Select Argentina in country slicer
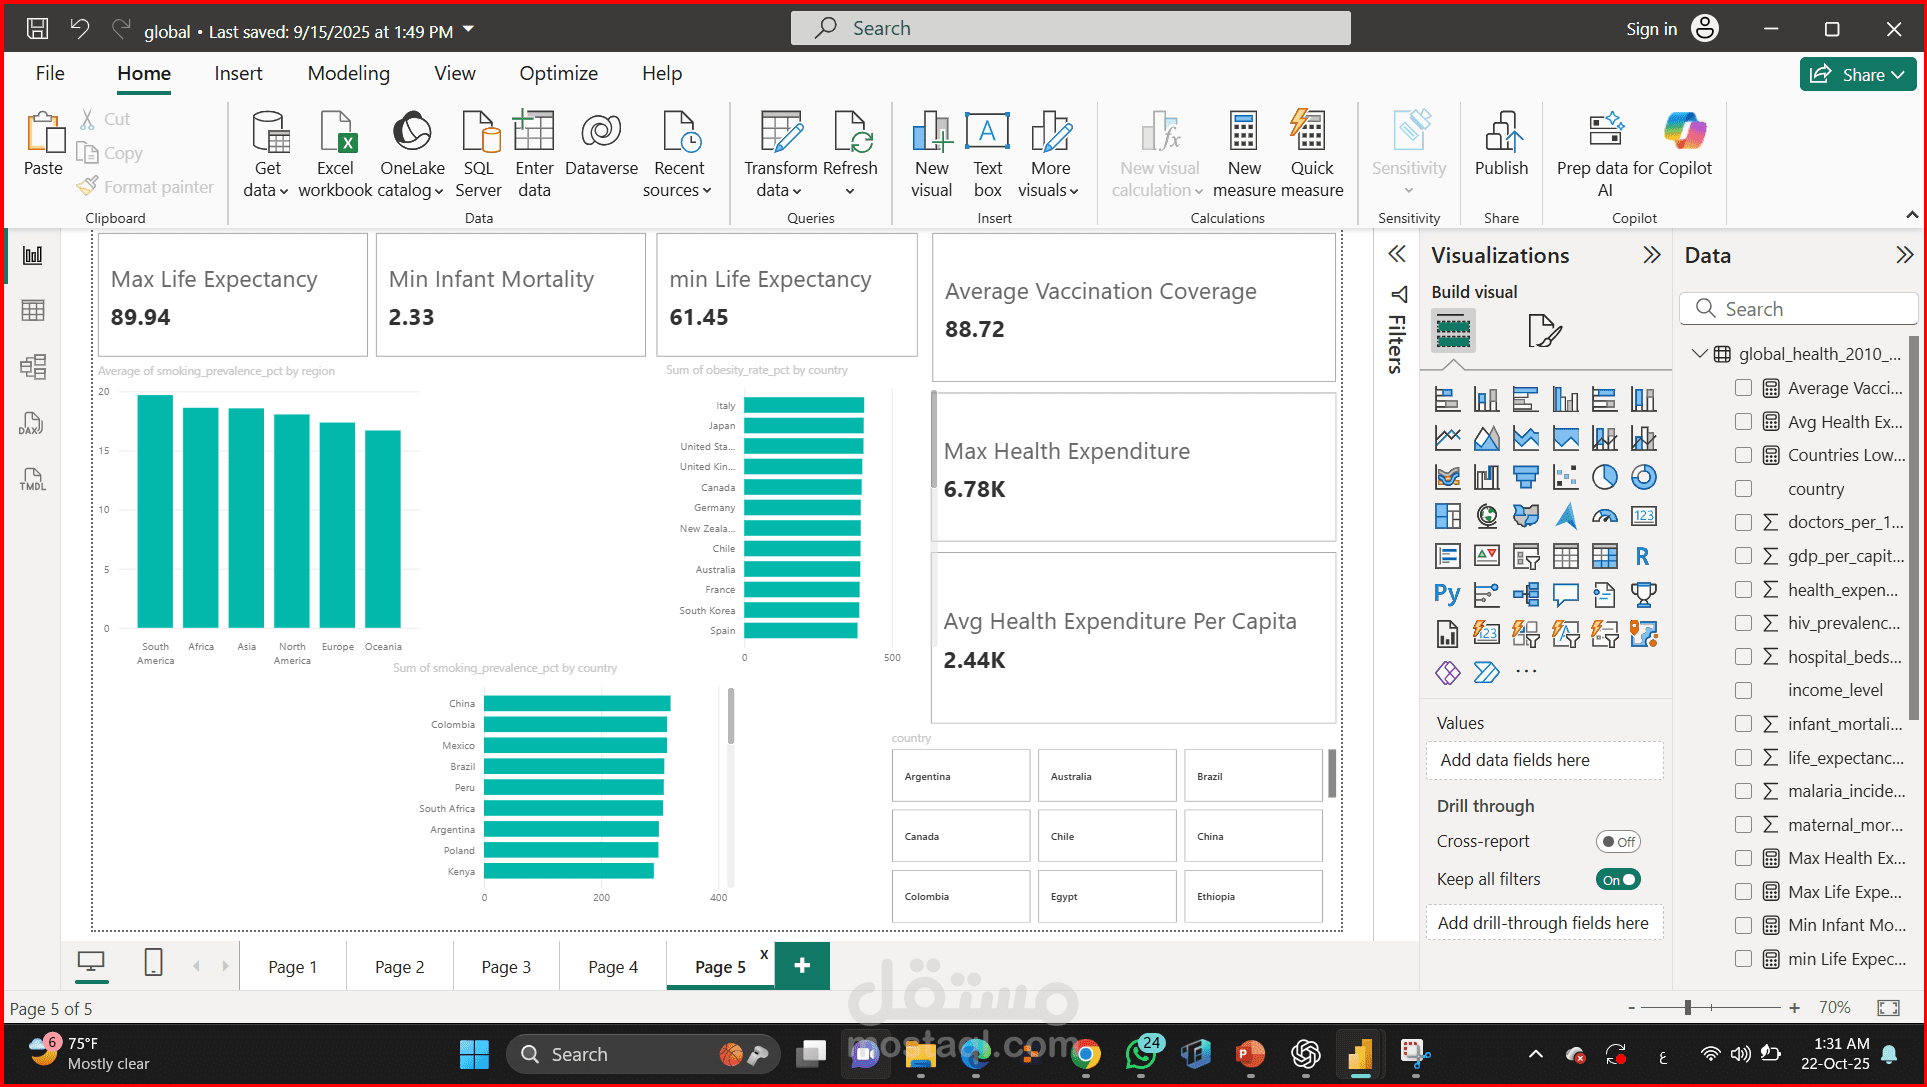Image resolution: width=1927 pixels, height=1087 pixels. tap(960, 776)
